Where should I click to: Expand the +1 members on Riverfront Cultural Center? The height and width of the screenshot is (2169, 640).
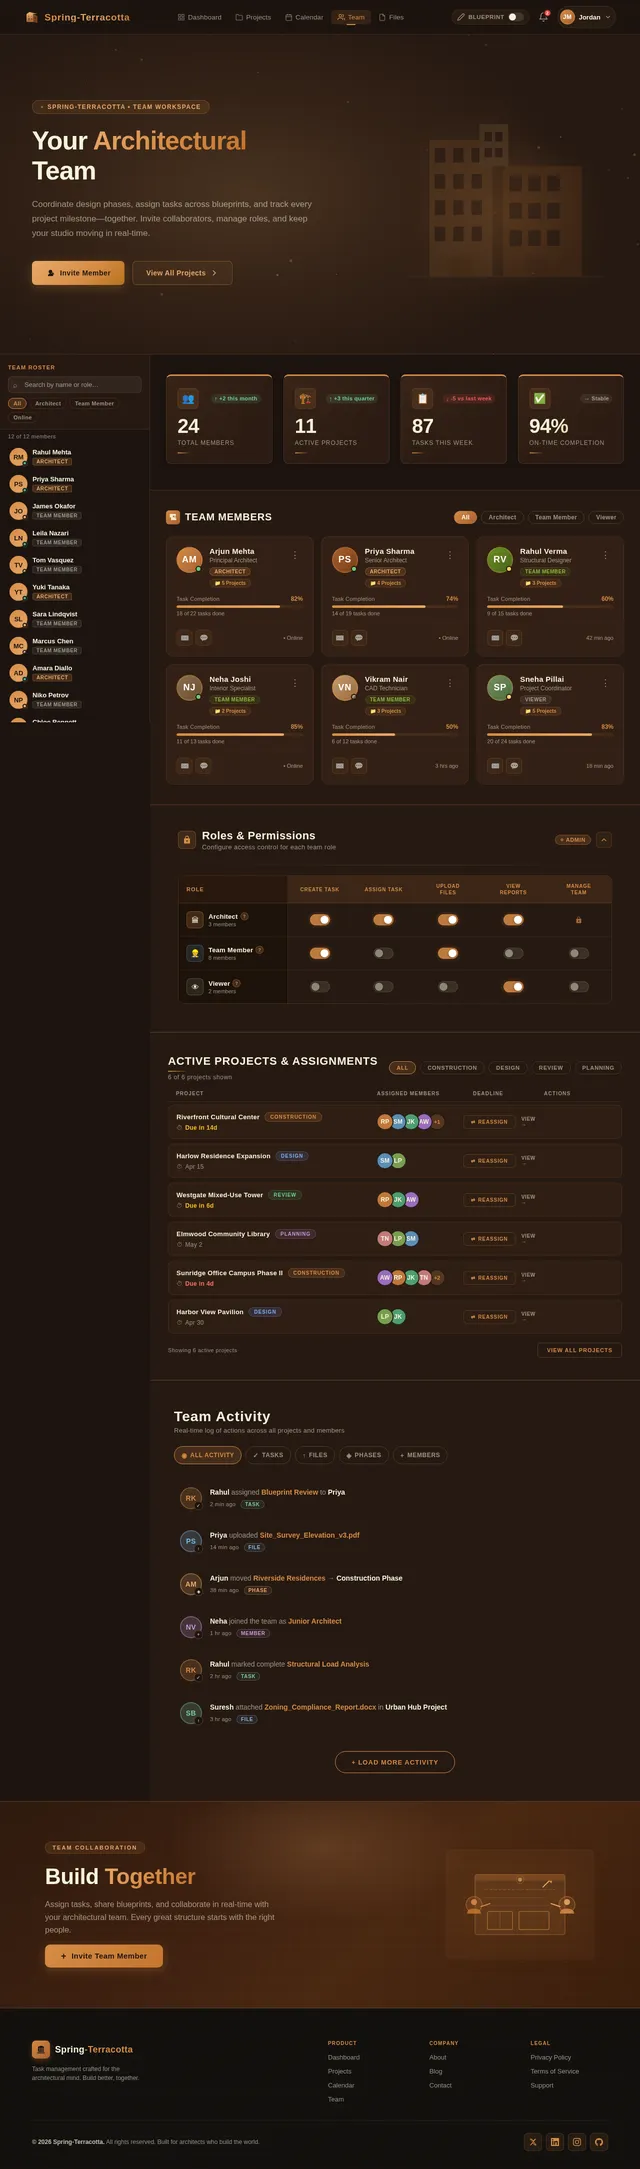437,1122
